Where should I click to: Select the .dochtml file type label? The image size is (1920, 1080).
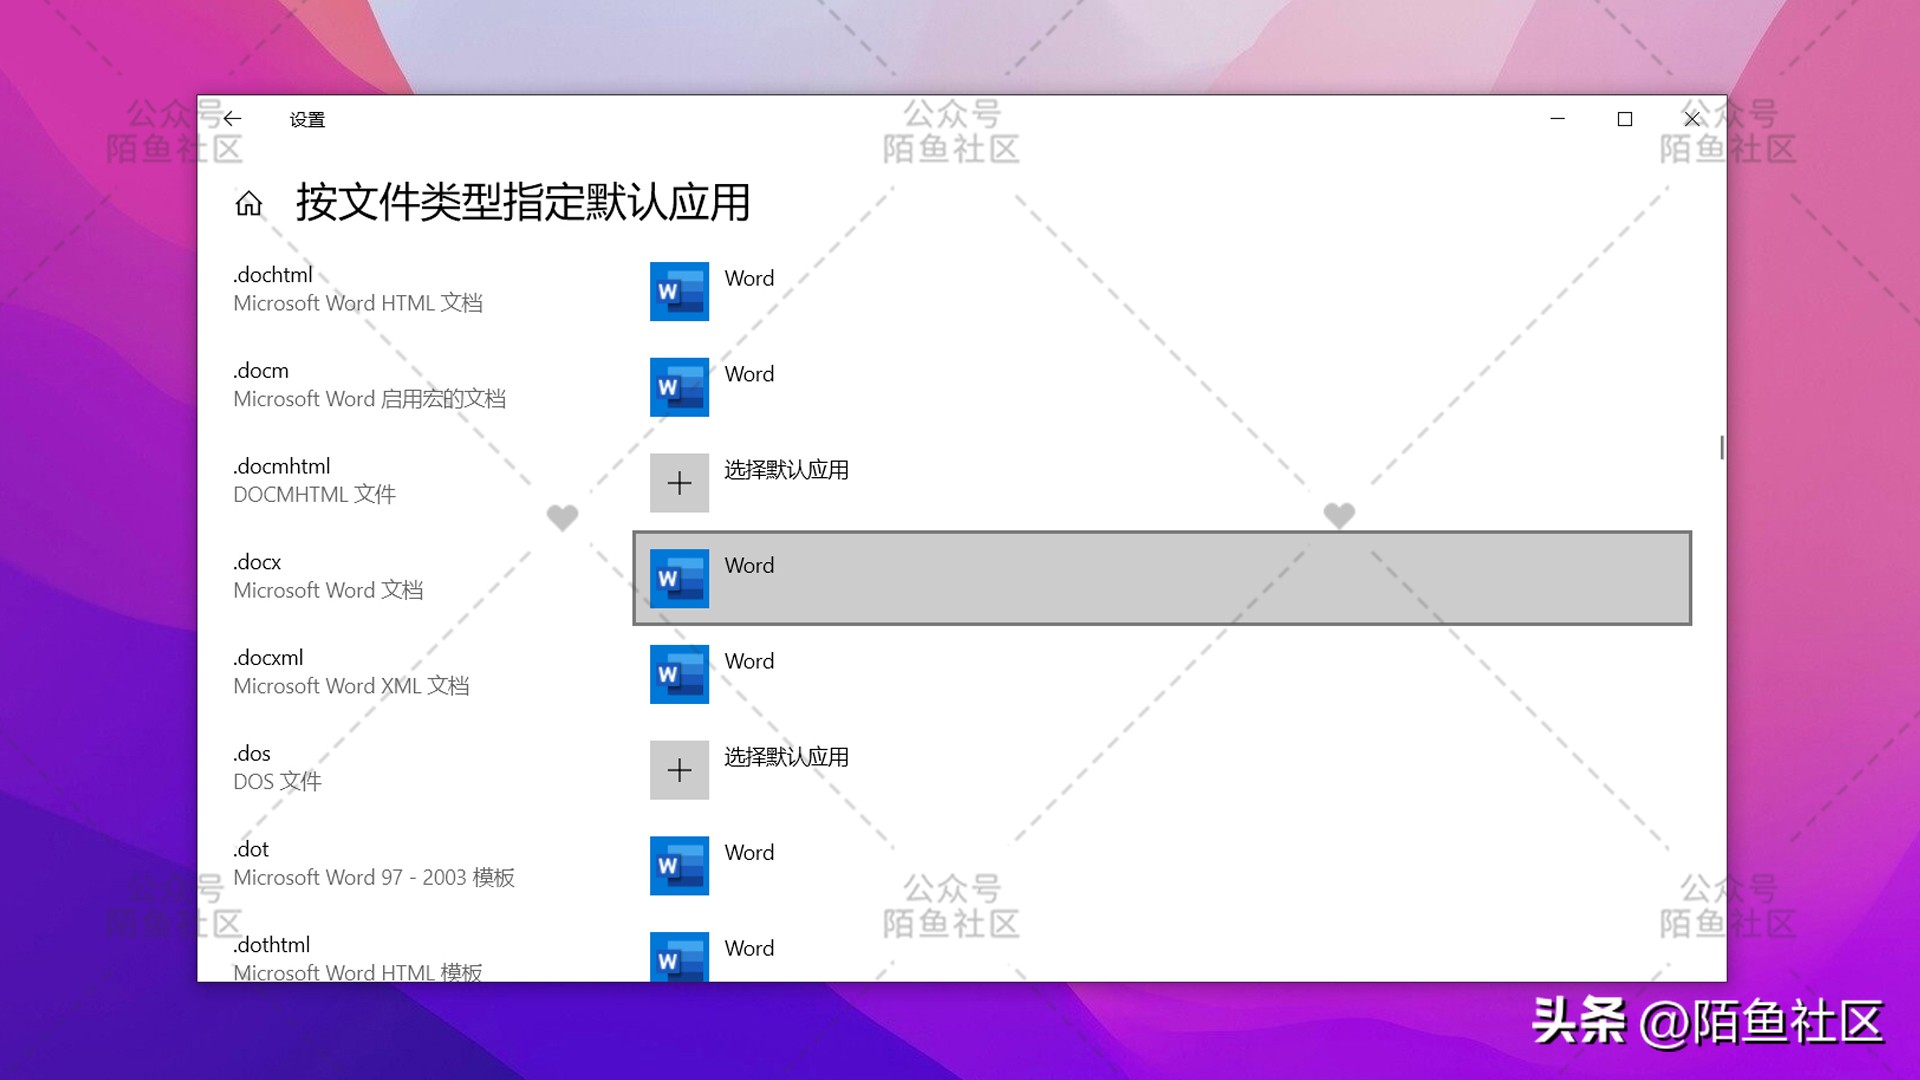273,275
